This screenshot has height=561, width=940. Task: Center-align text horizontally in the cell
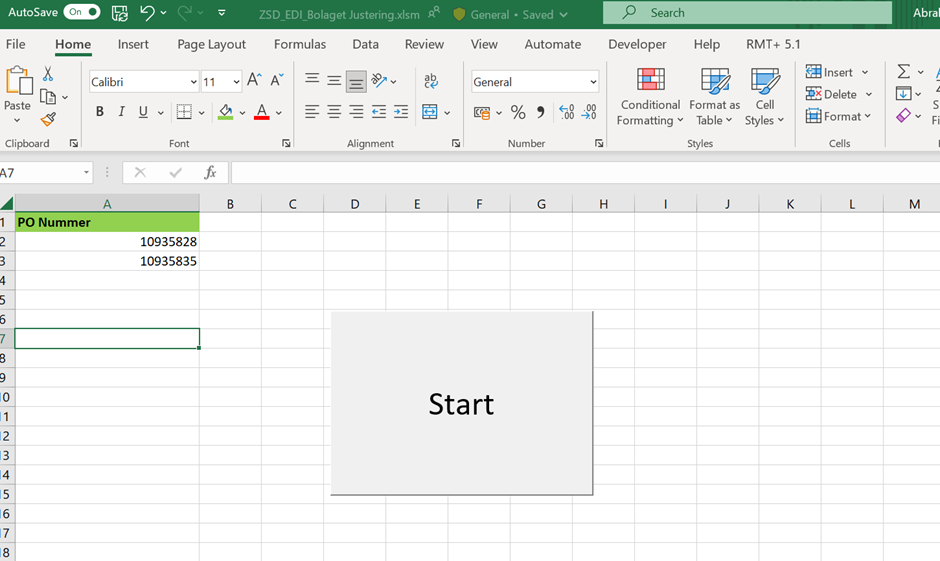click(334, 112)
